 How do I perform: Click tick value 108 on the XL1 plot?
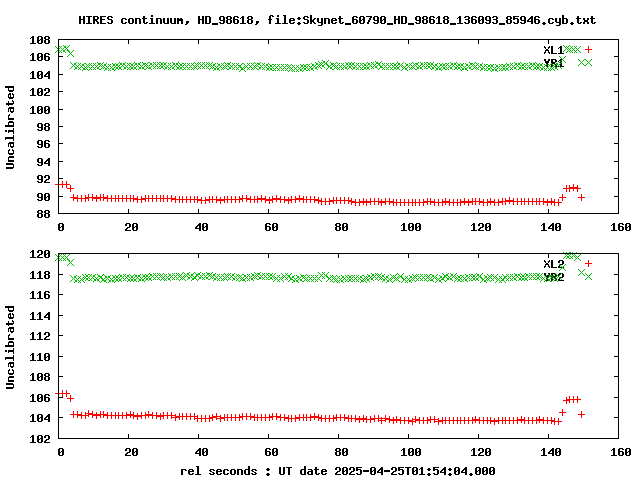tap(40, 40)
